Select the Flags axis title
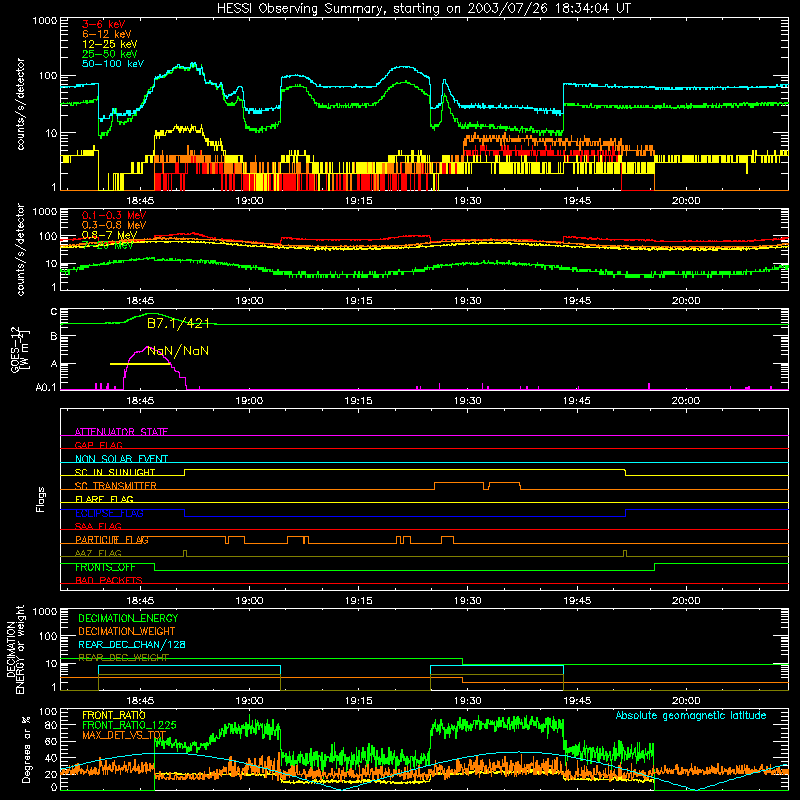 (40, 499)
